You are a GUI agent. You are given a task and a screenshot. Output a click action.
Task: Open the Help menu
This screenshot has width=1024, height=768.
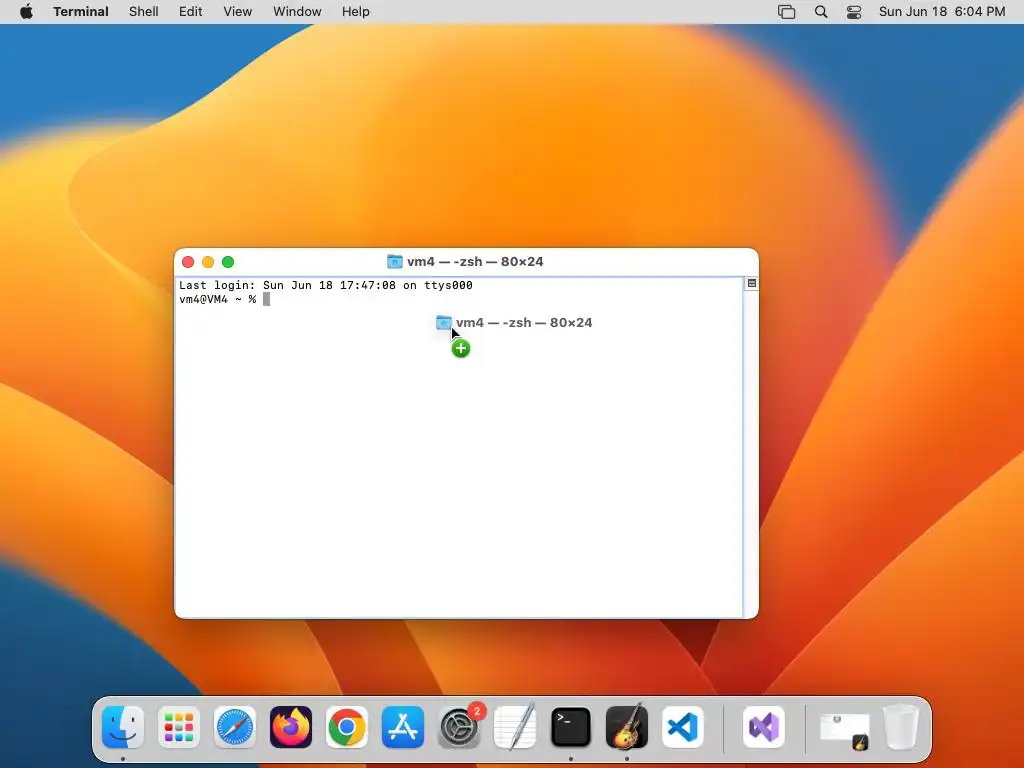(356, 12)
